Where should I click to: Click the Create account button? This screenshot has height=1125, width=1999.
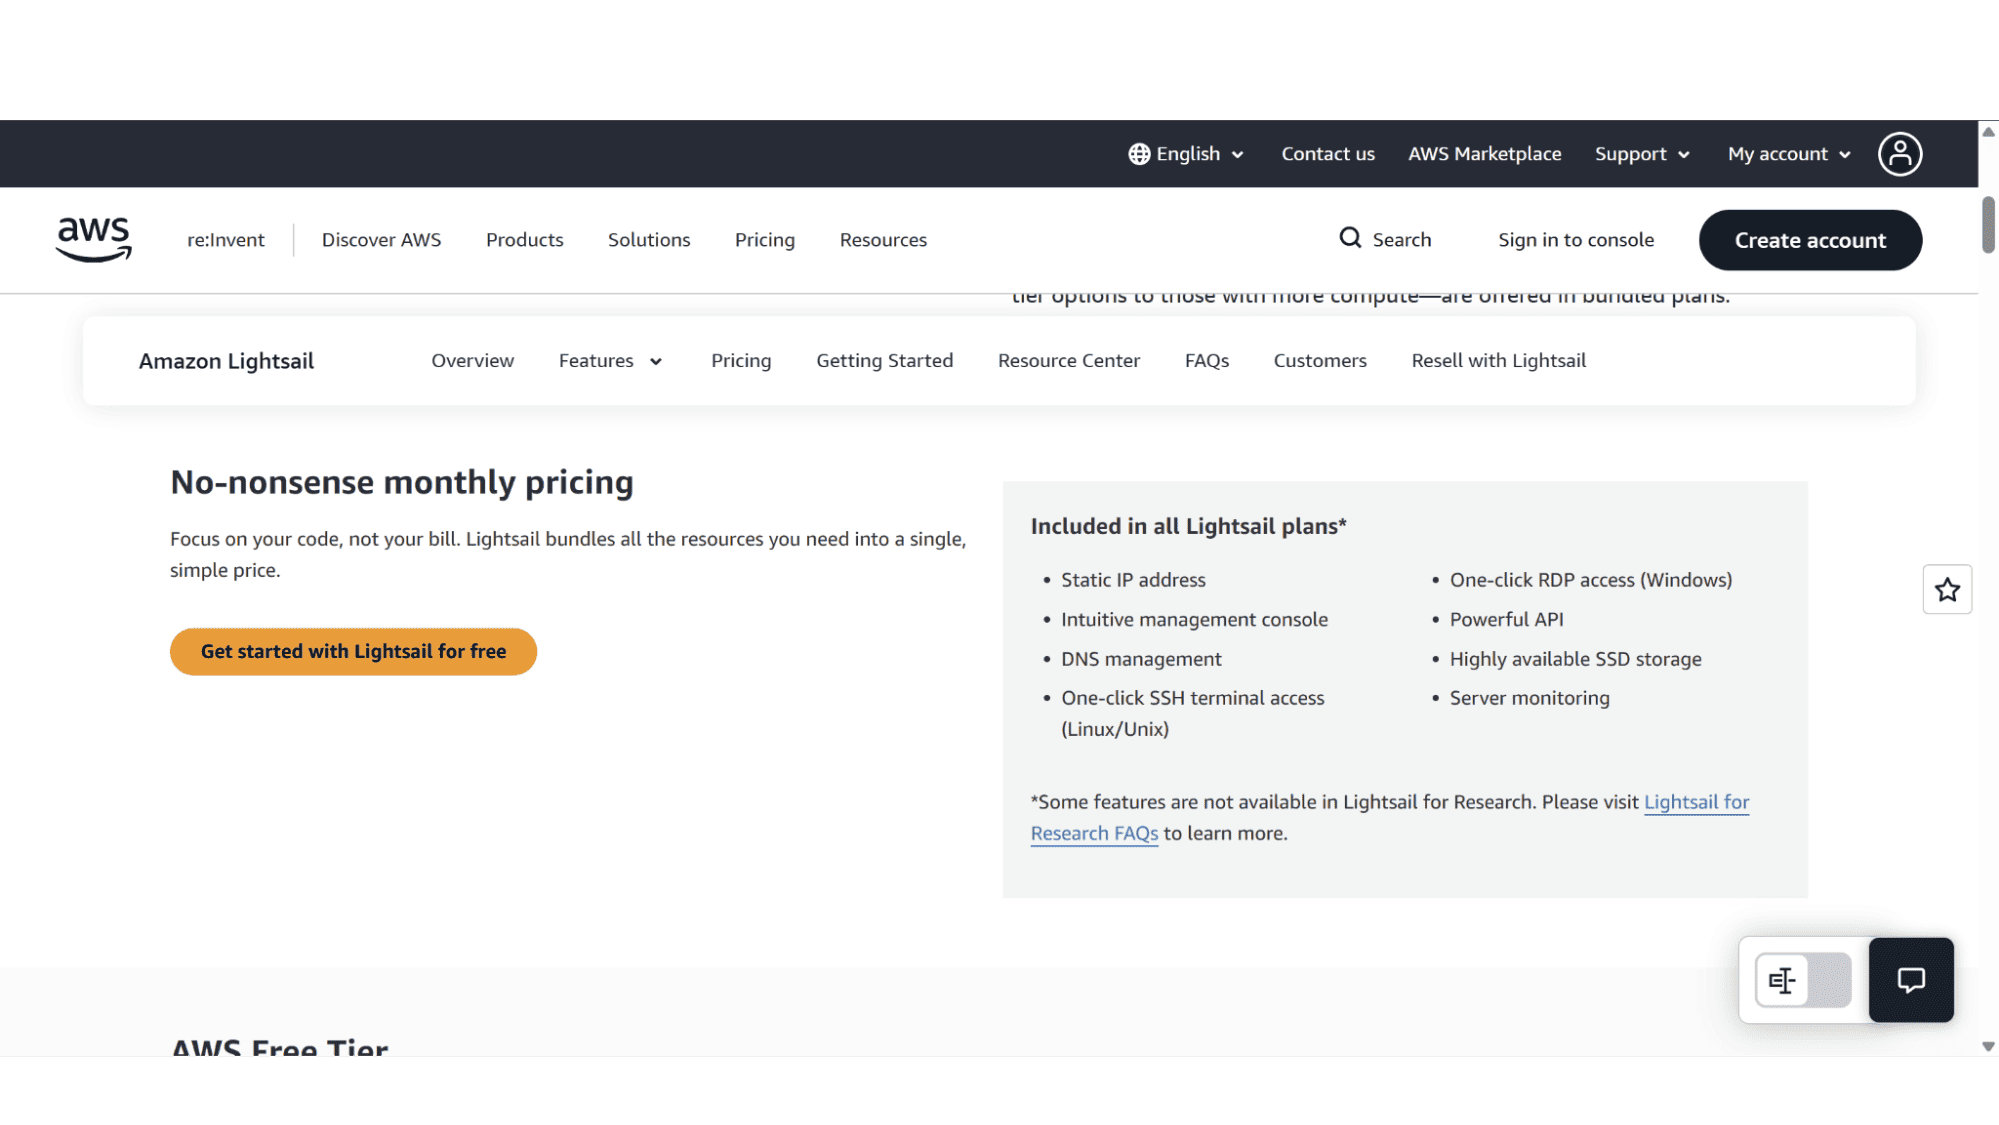point(1810,240)
